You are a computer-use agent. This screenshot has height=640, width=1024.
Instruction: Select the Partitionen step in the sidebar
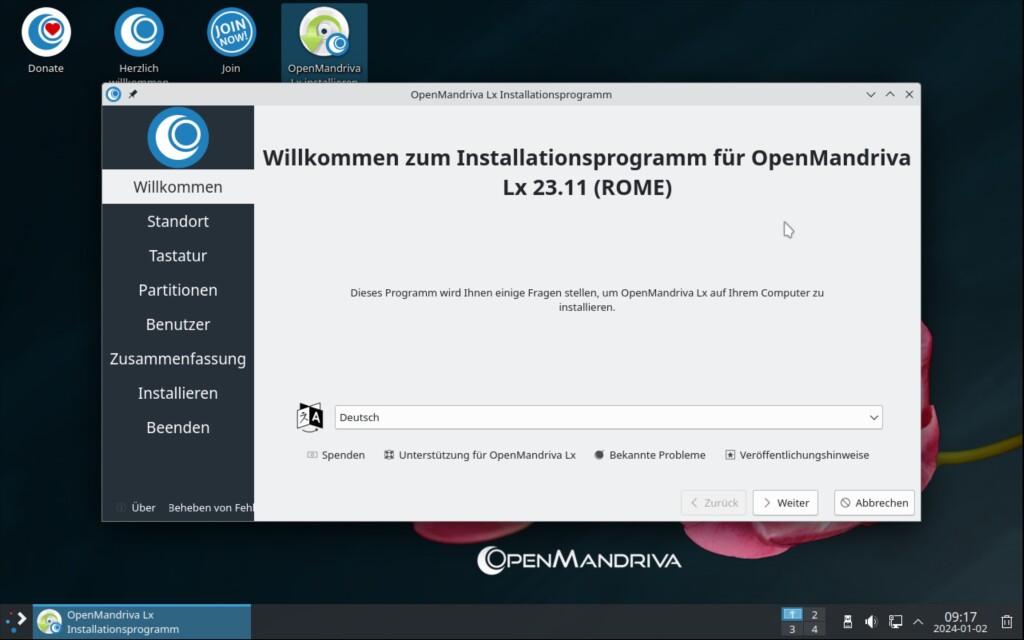tap(178, 290)
